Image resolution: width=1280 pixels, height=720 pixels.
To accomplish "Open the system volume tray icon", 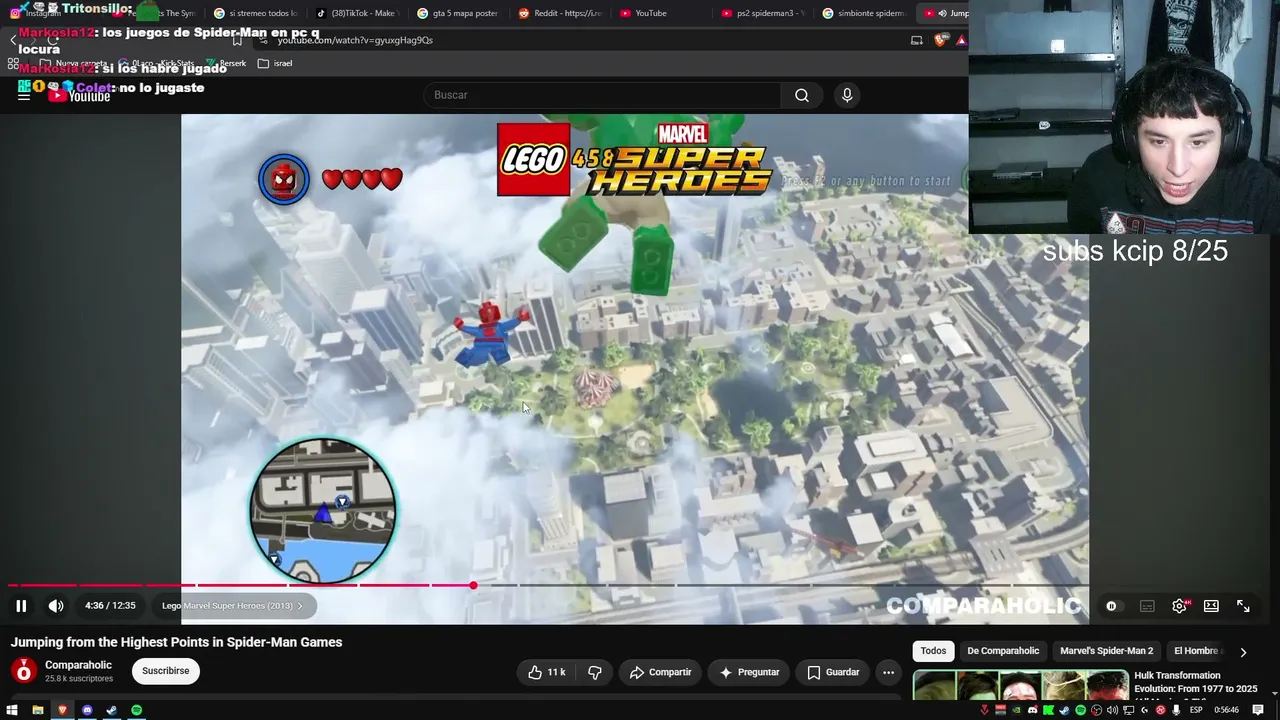I will click(1113, 710).
